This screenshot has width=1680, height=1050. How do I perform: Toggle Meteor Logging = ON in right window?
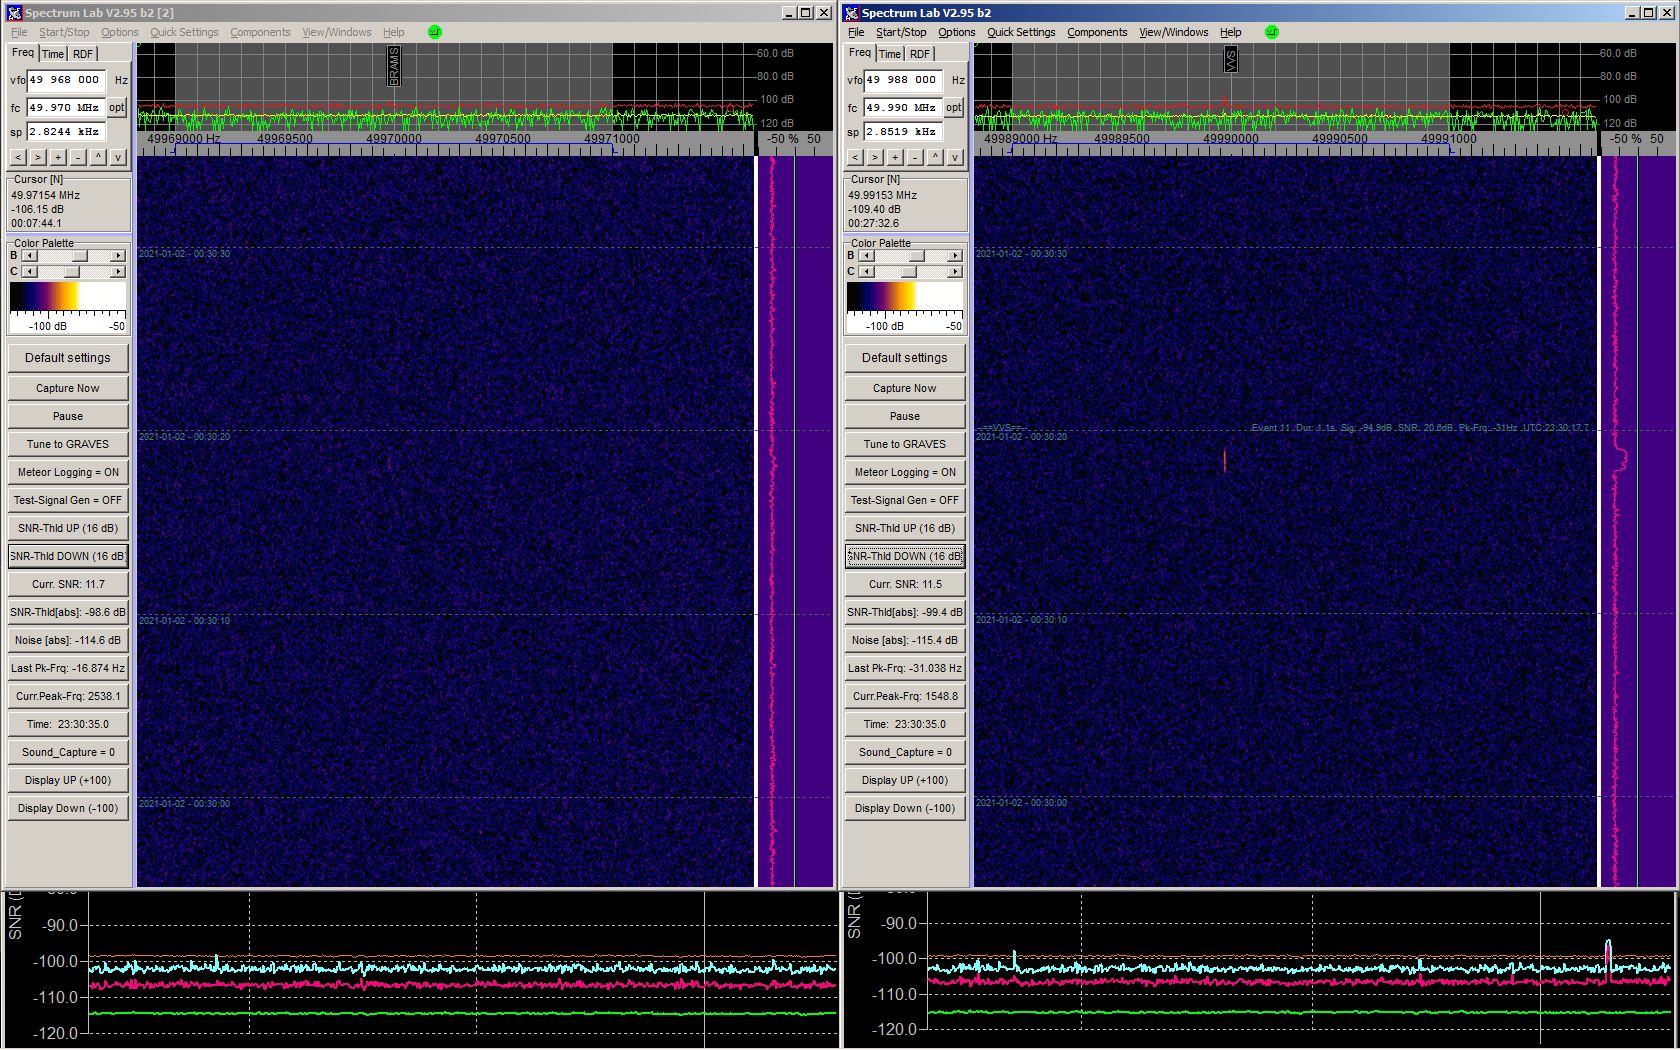[905, 472]
